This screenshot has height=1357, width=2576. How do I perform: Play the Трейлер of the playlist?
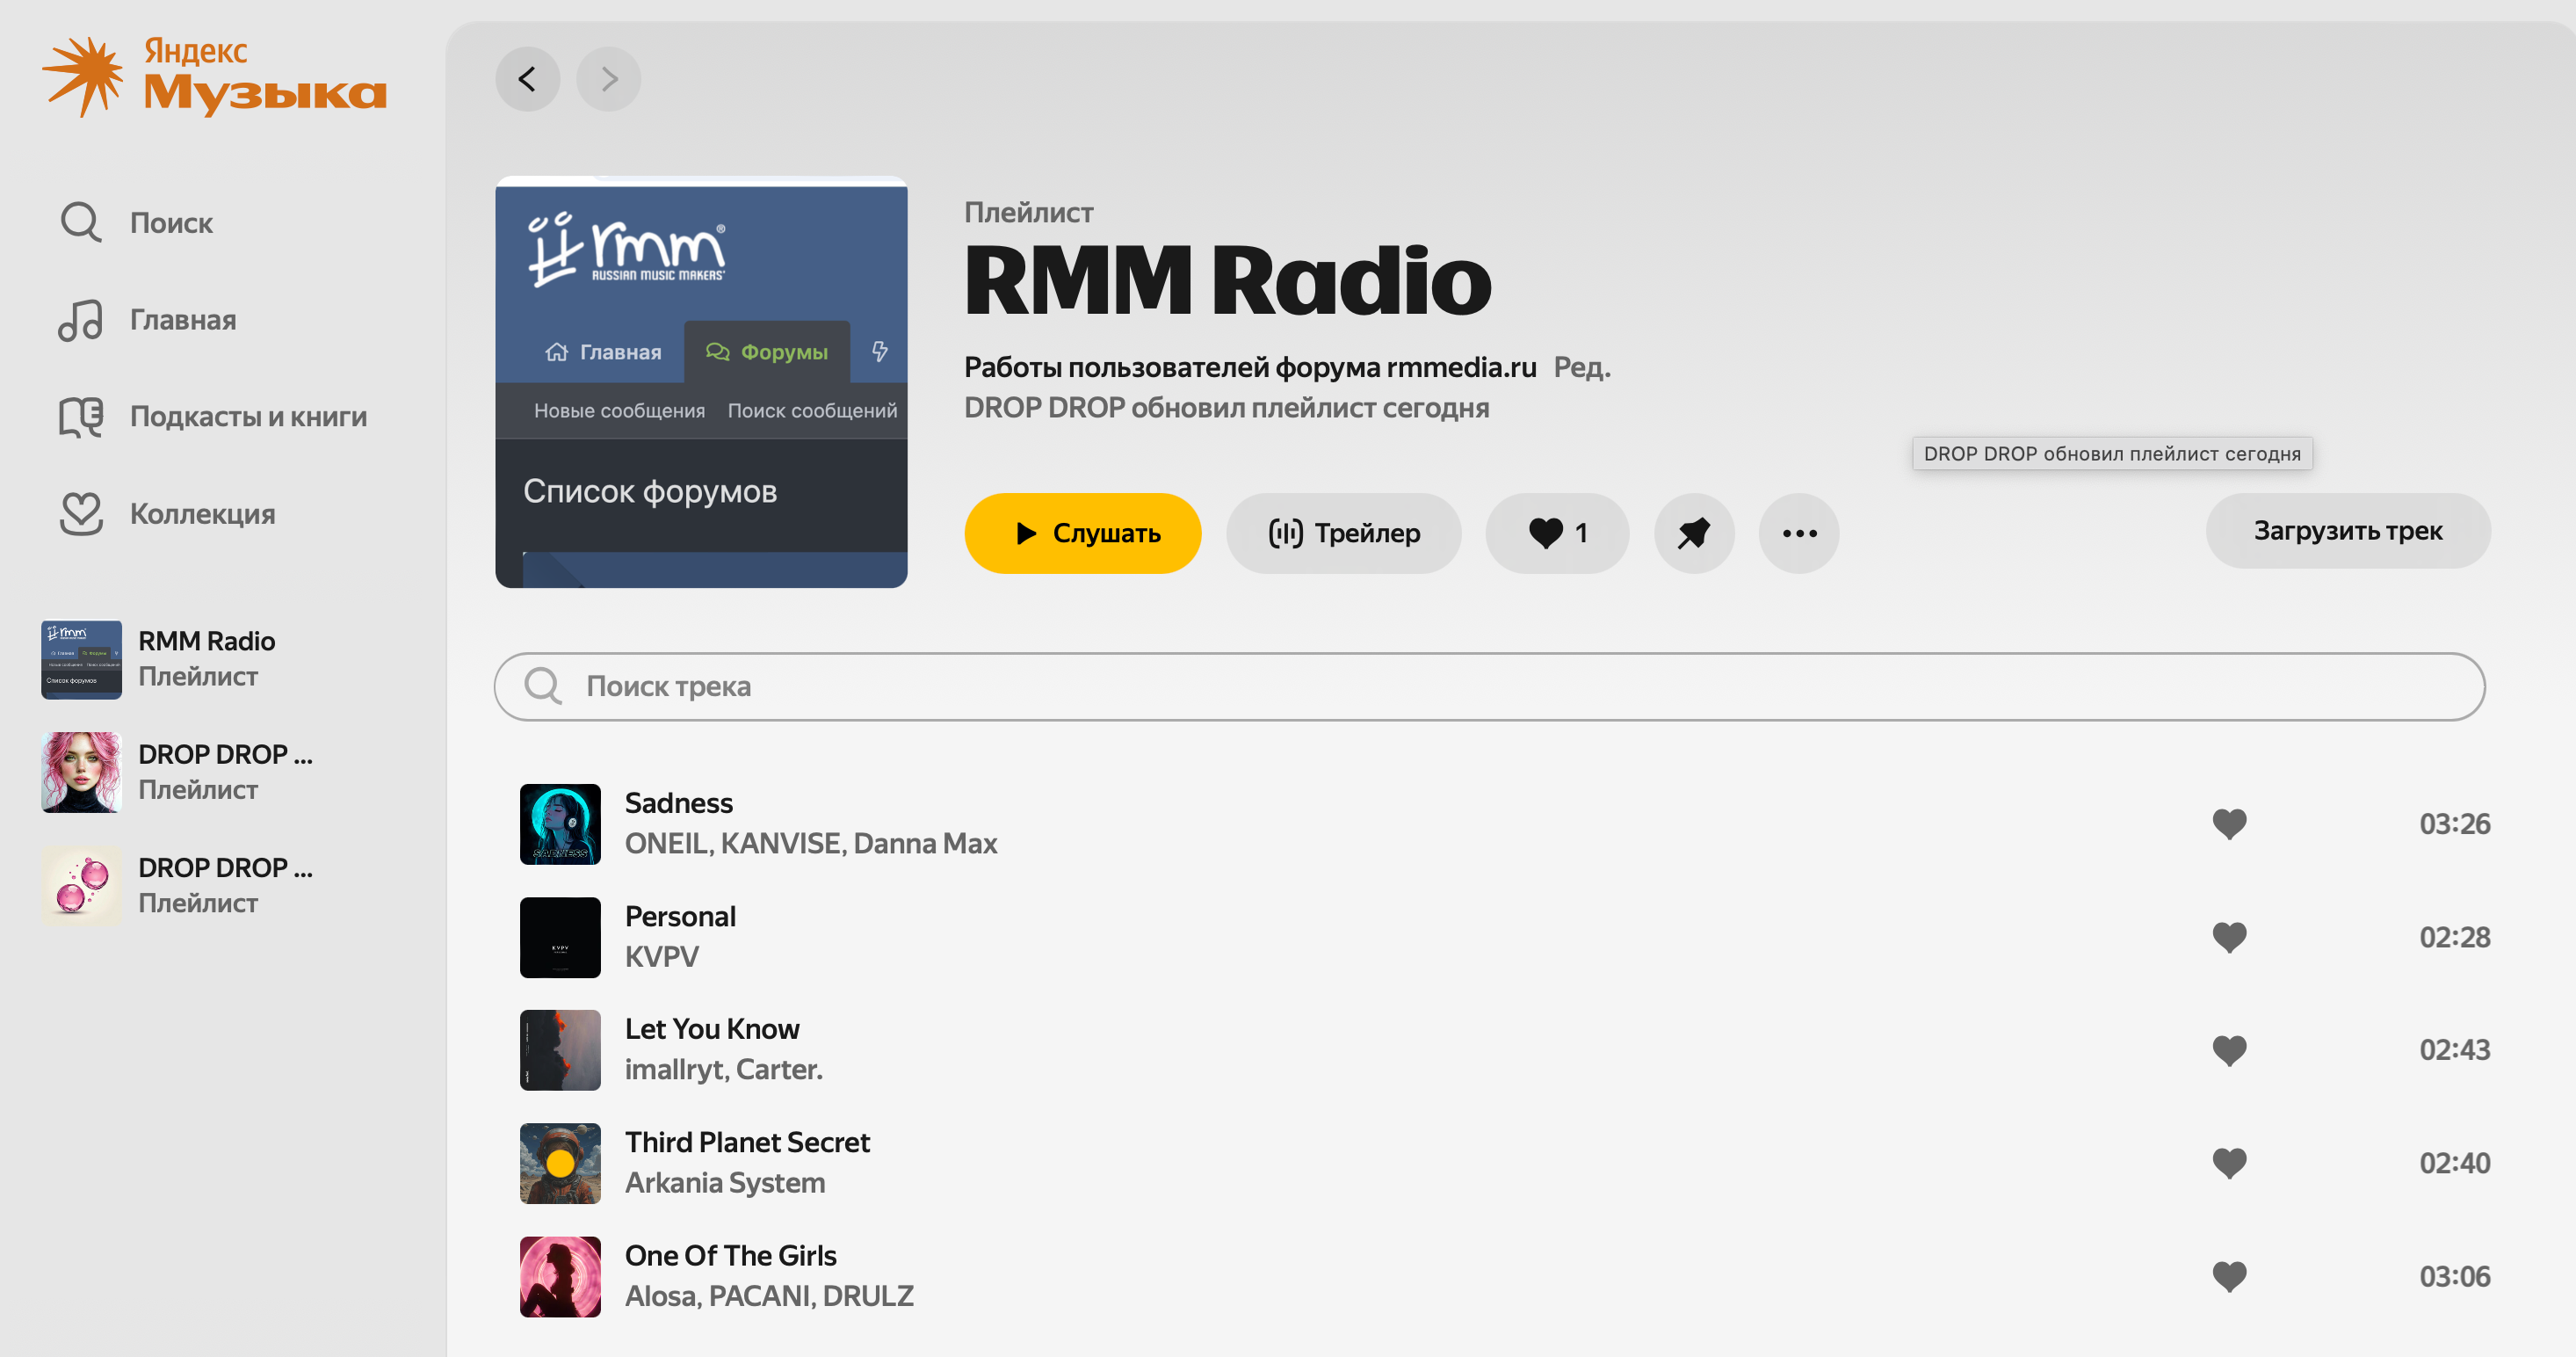coord(1343,533)
